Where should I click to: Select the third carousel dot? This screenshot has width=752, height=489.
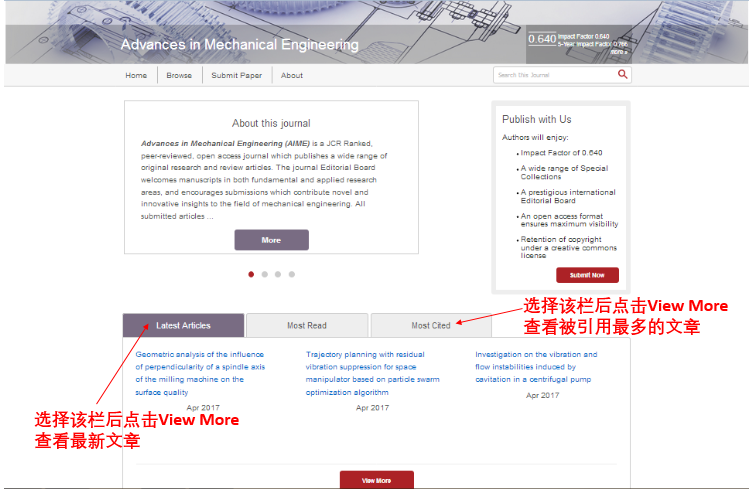(x=278, y=273)
